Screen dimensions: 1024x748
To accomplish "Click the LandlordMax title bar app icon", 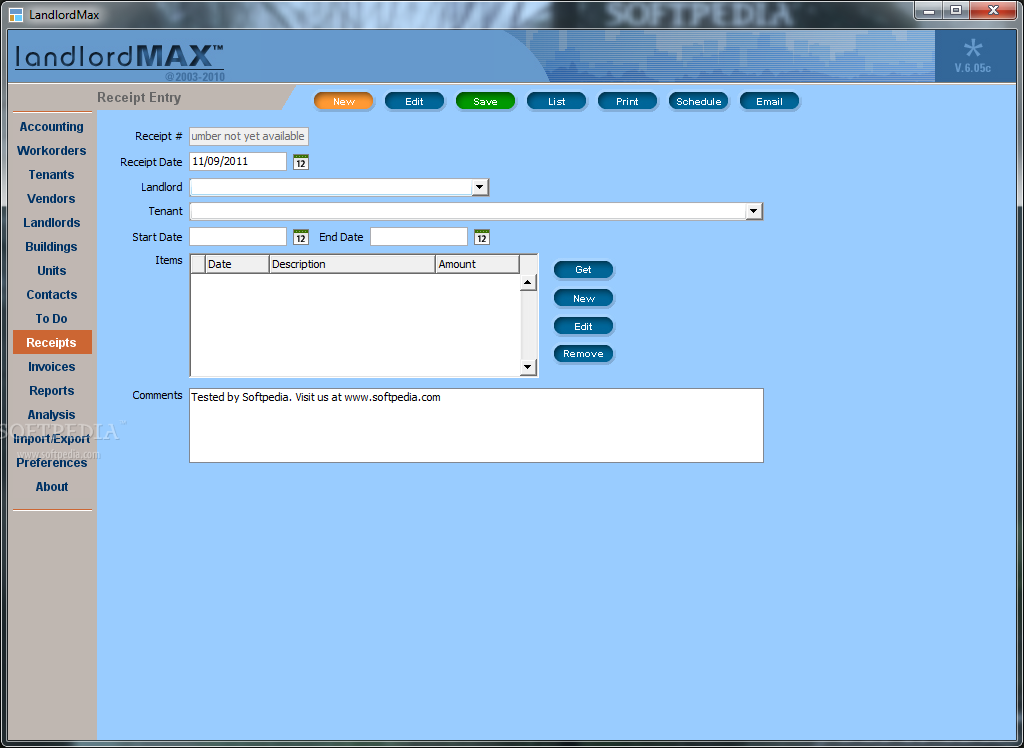I will [x=16, y=14].
